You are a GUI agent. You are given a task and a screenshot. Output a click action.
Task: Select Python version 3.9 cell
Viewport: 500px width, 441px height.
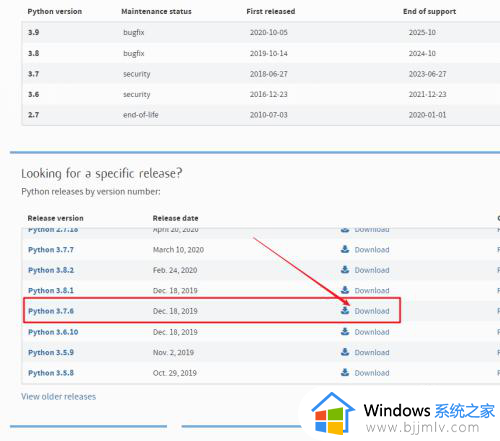tap(34, 32)
